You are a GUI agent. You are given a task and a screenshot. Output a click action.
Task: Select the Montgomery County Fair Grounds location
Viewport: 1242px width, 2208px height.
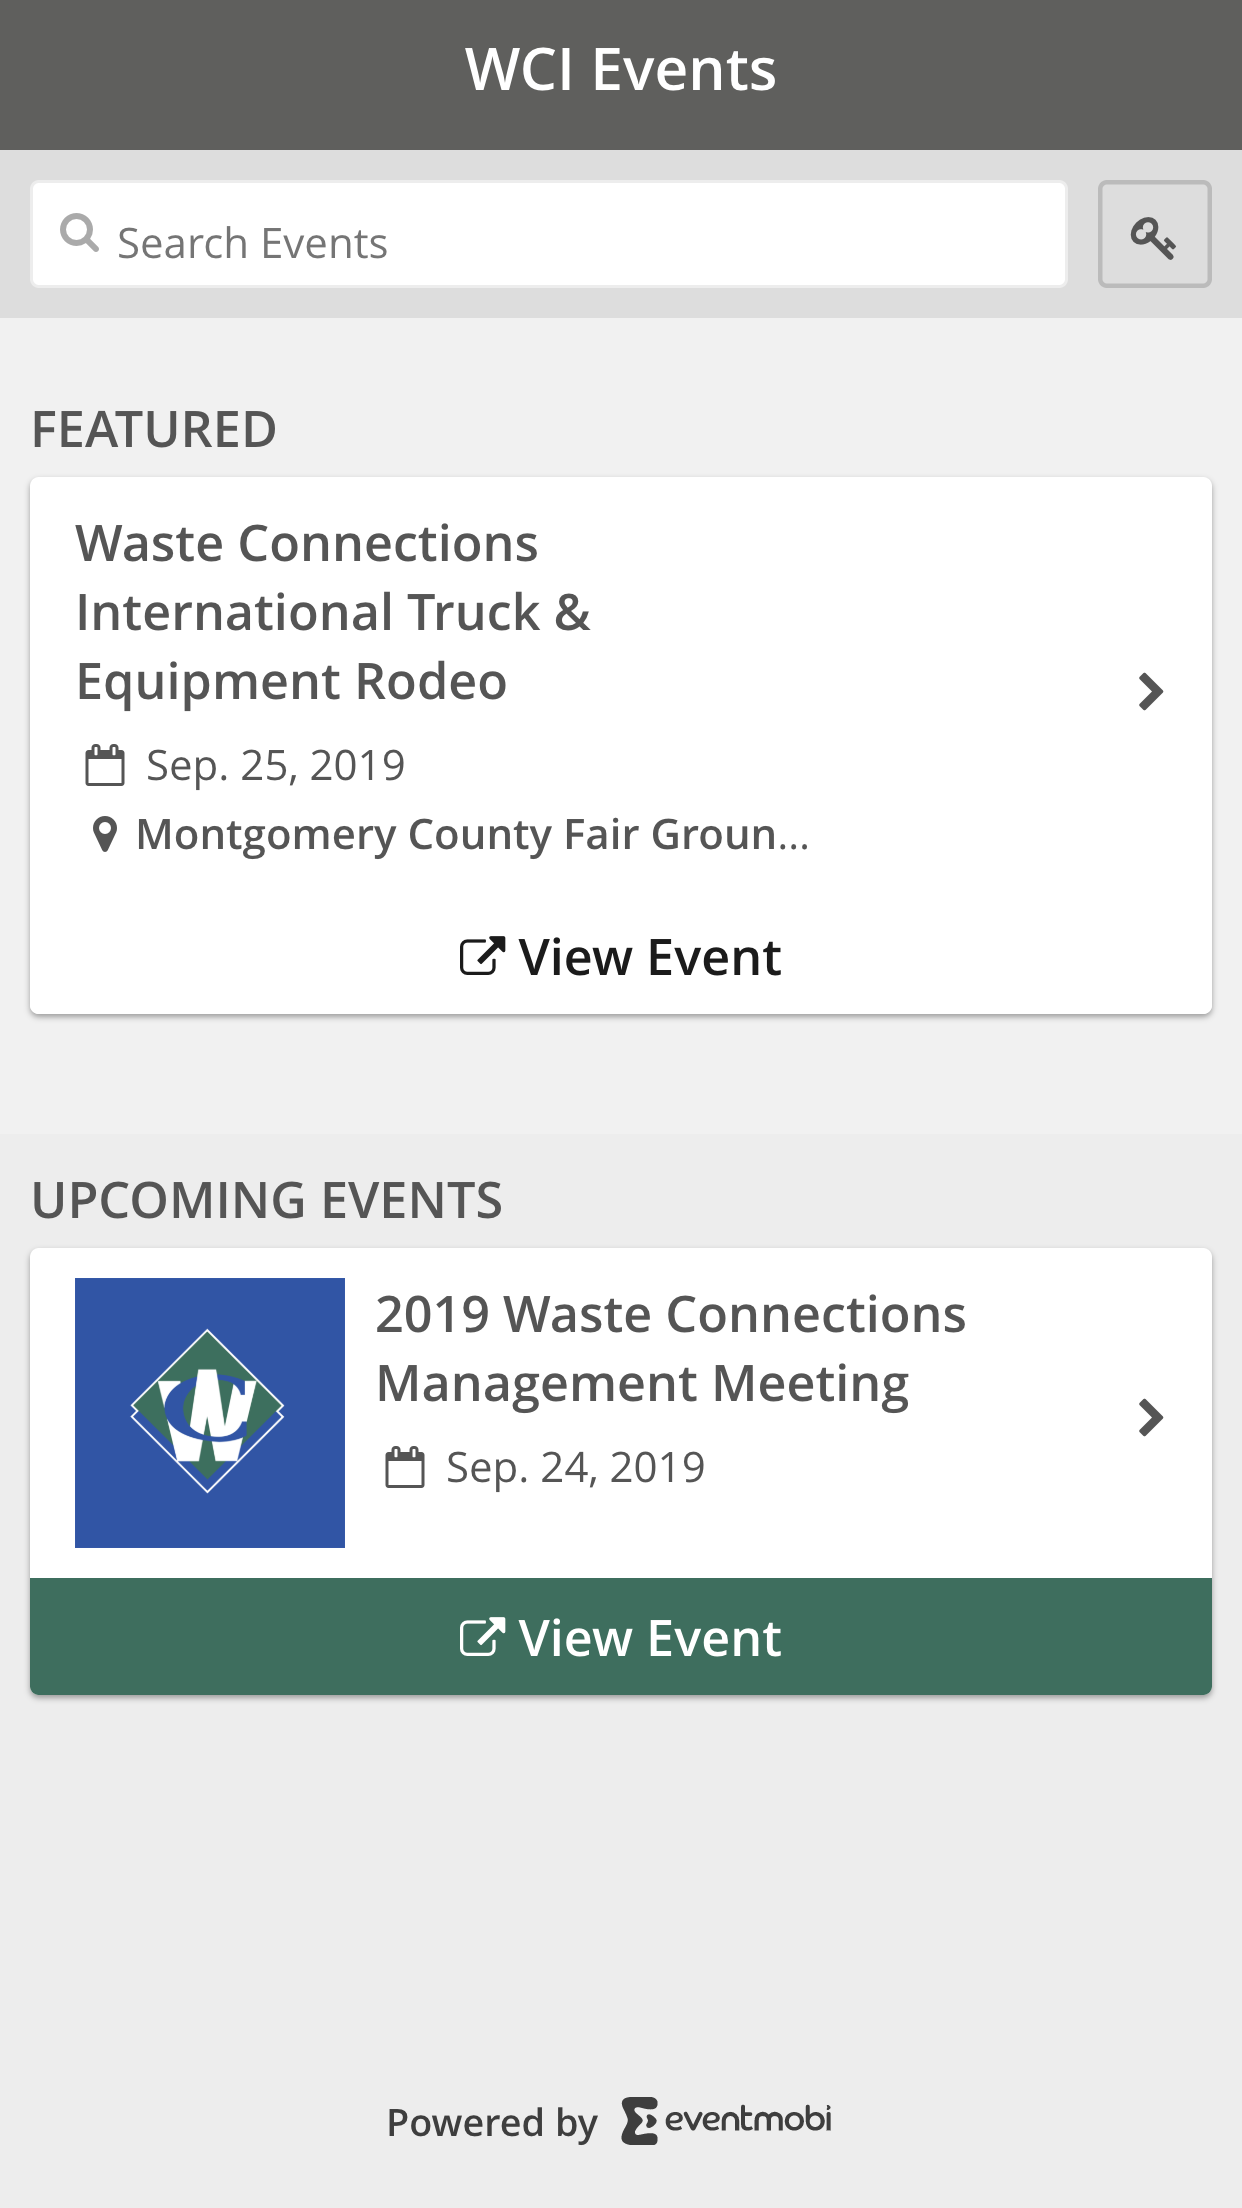[x=472, y=834]
